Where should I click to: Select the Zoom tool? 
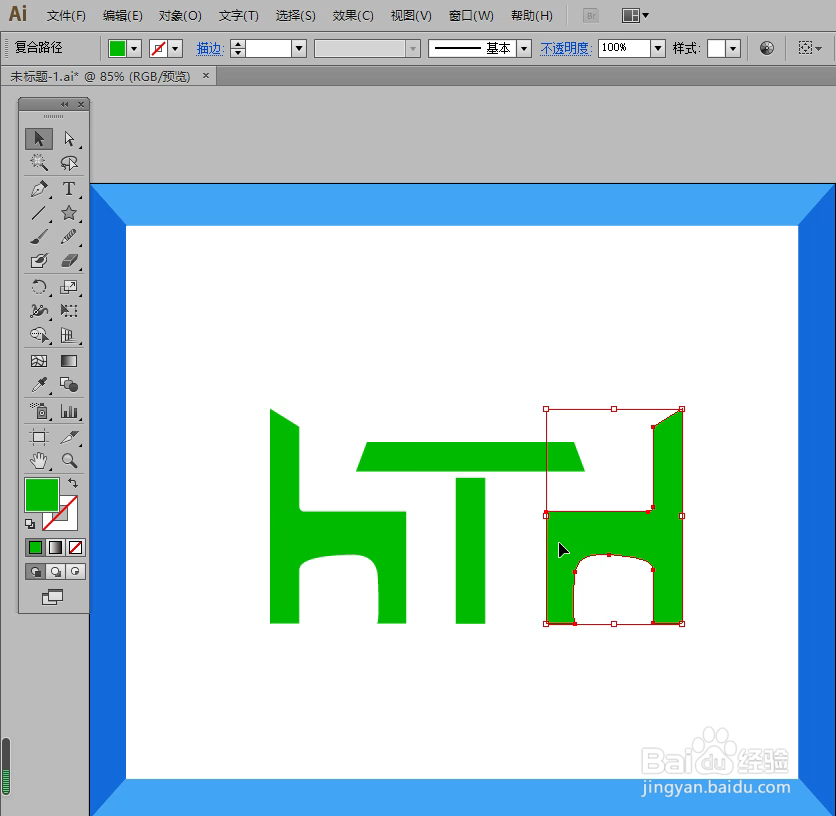pos(69,460)
